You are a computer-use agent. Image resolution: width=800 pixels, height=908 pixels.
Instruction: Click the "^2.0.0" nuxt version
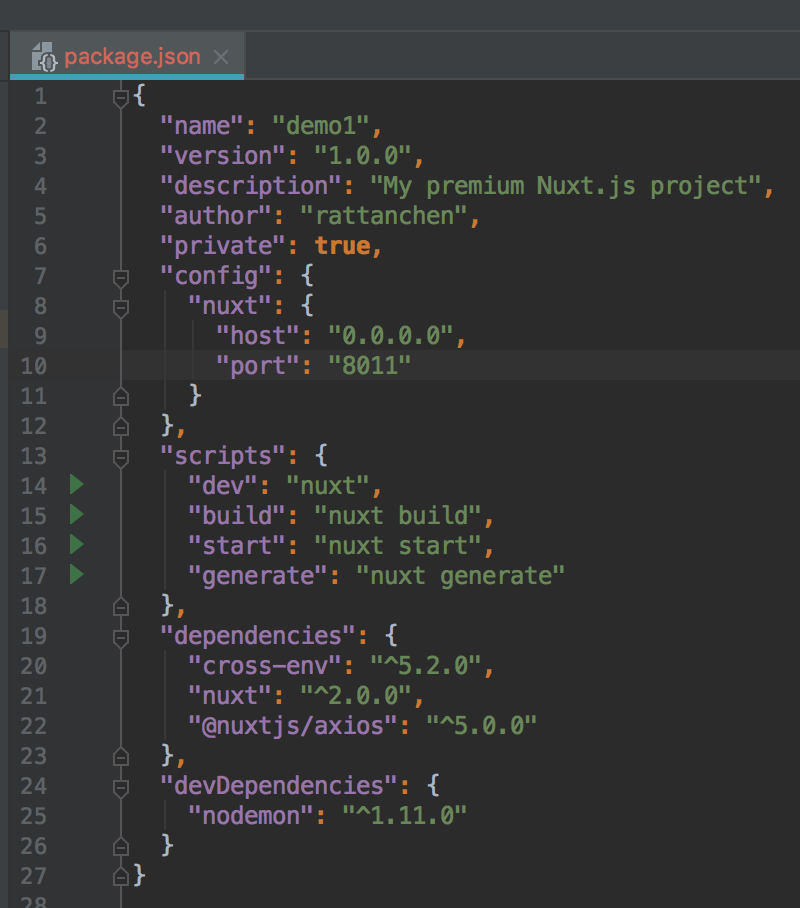click(x=356, y=696)
